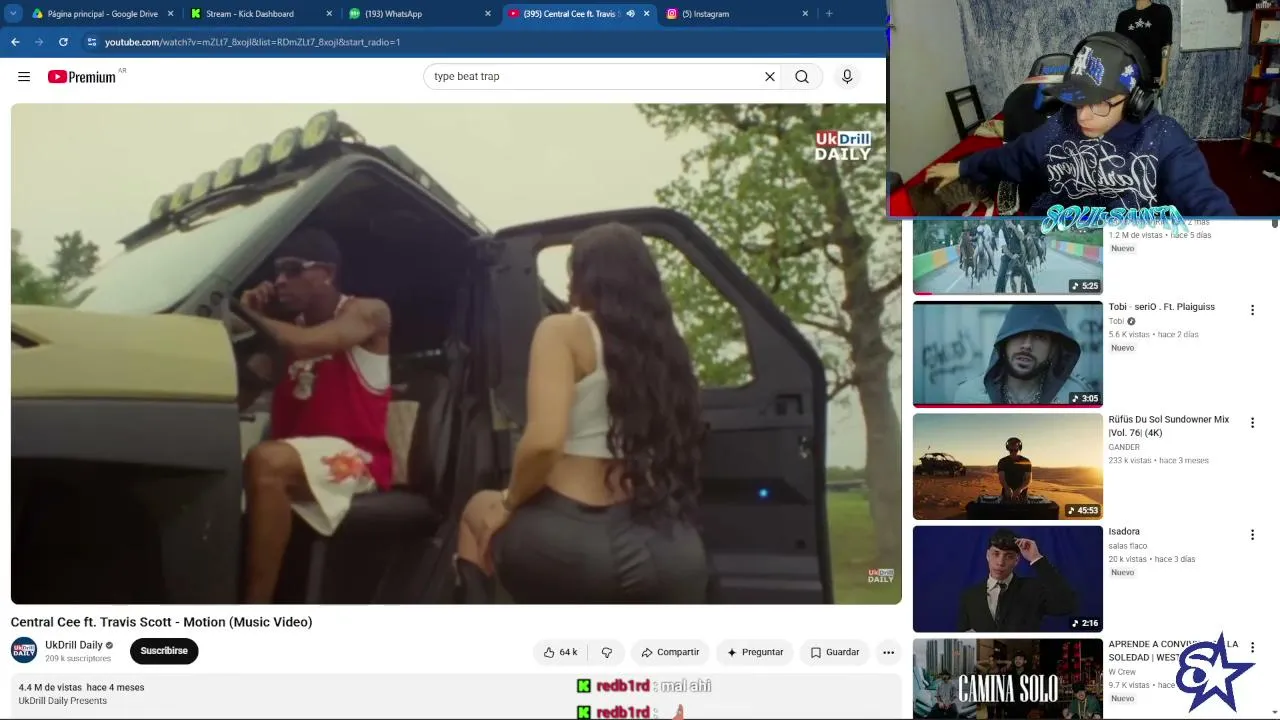Open the Tobi channel link
1280x720 pixels.
(x=1116, y=321)
